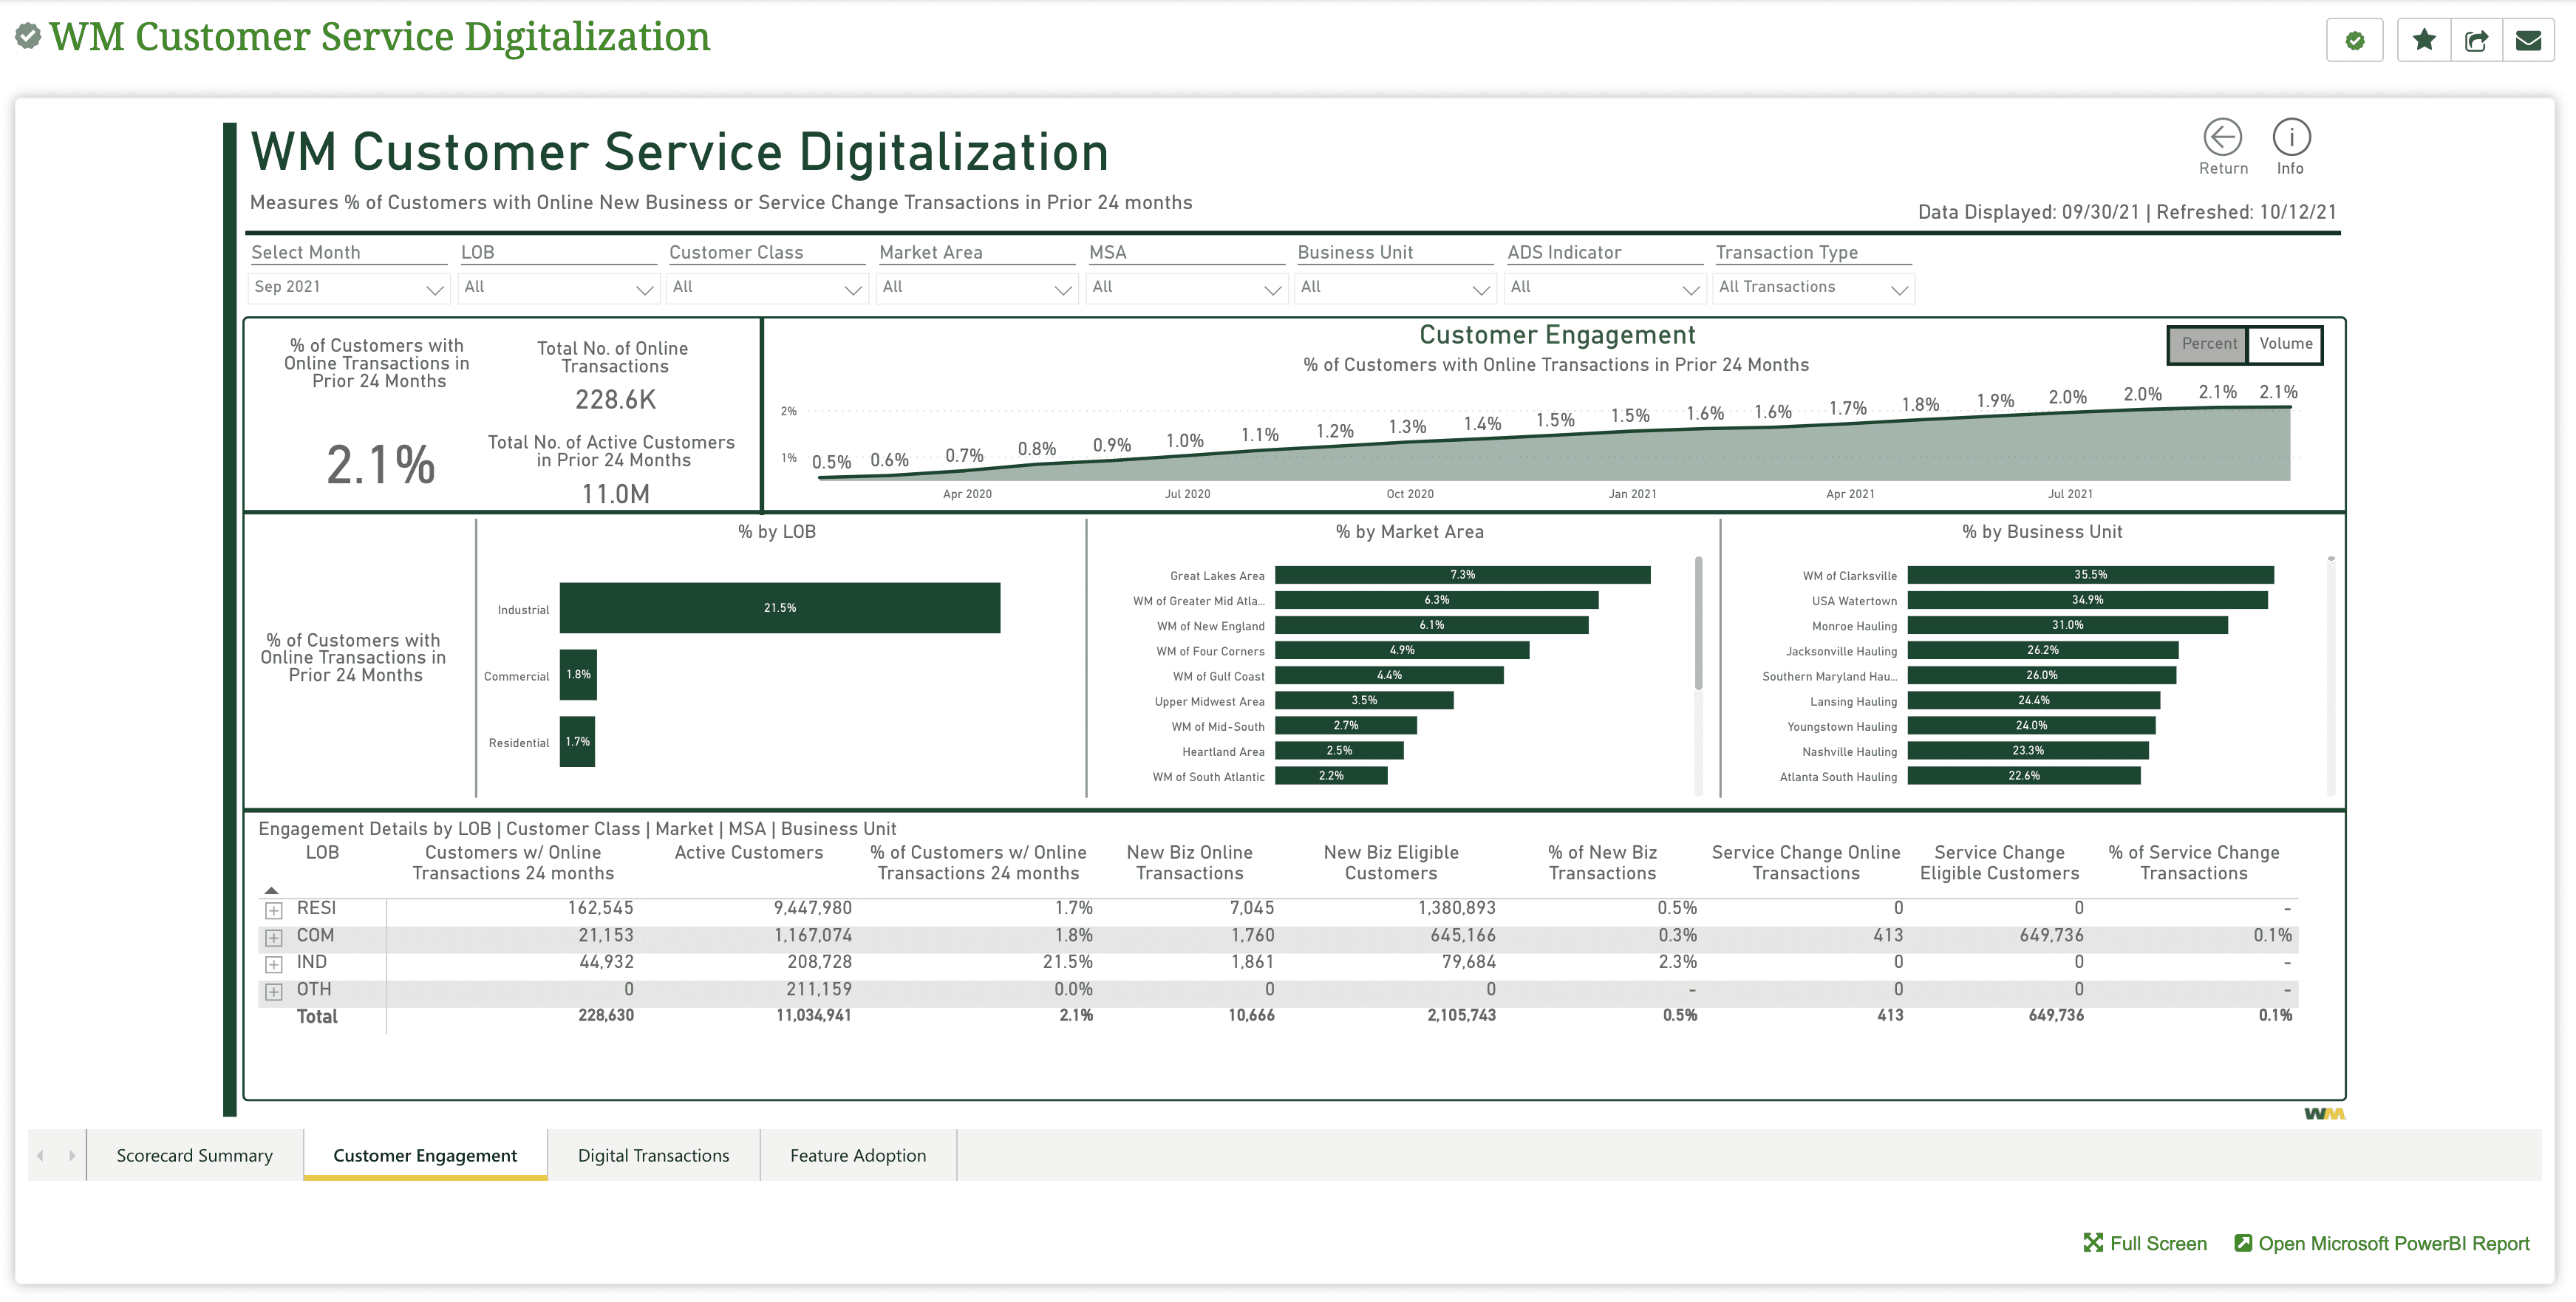Open the Info circle icon
The image size is (2576, 1302).
(x=2291, y=138)
